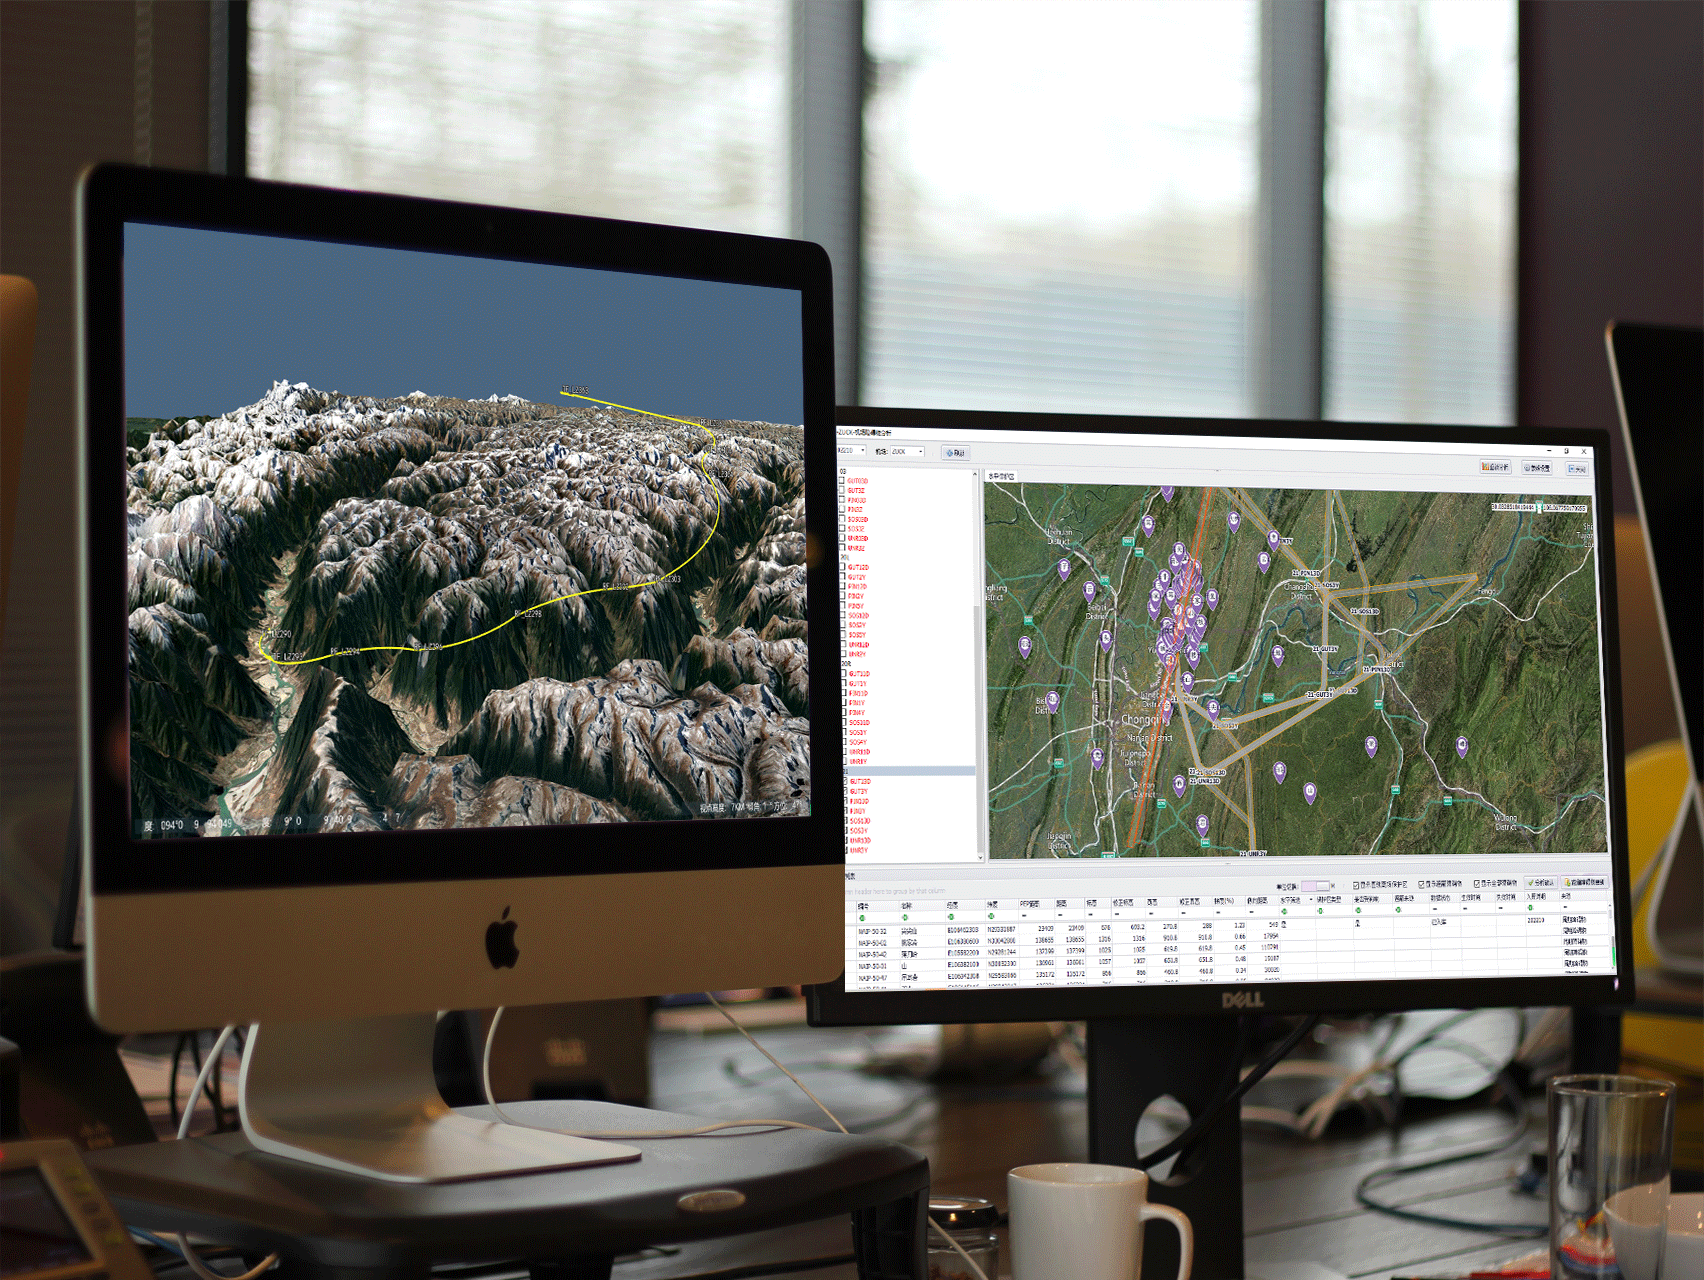Screen dimensions: 1704x1280
Task: Click the 21-SOS13D label east of Changshou District
Action: click(x=1365, y=611)
